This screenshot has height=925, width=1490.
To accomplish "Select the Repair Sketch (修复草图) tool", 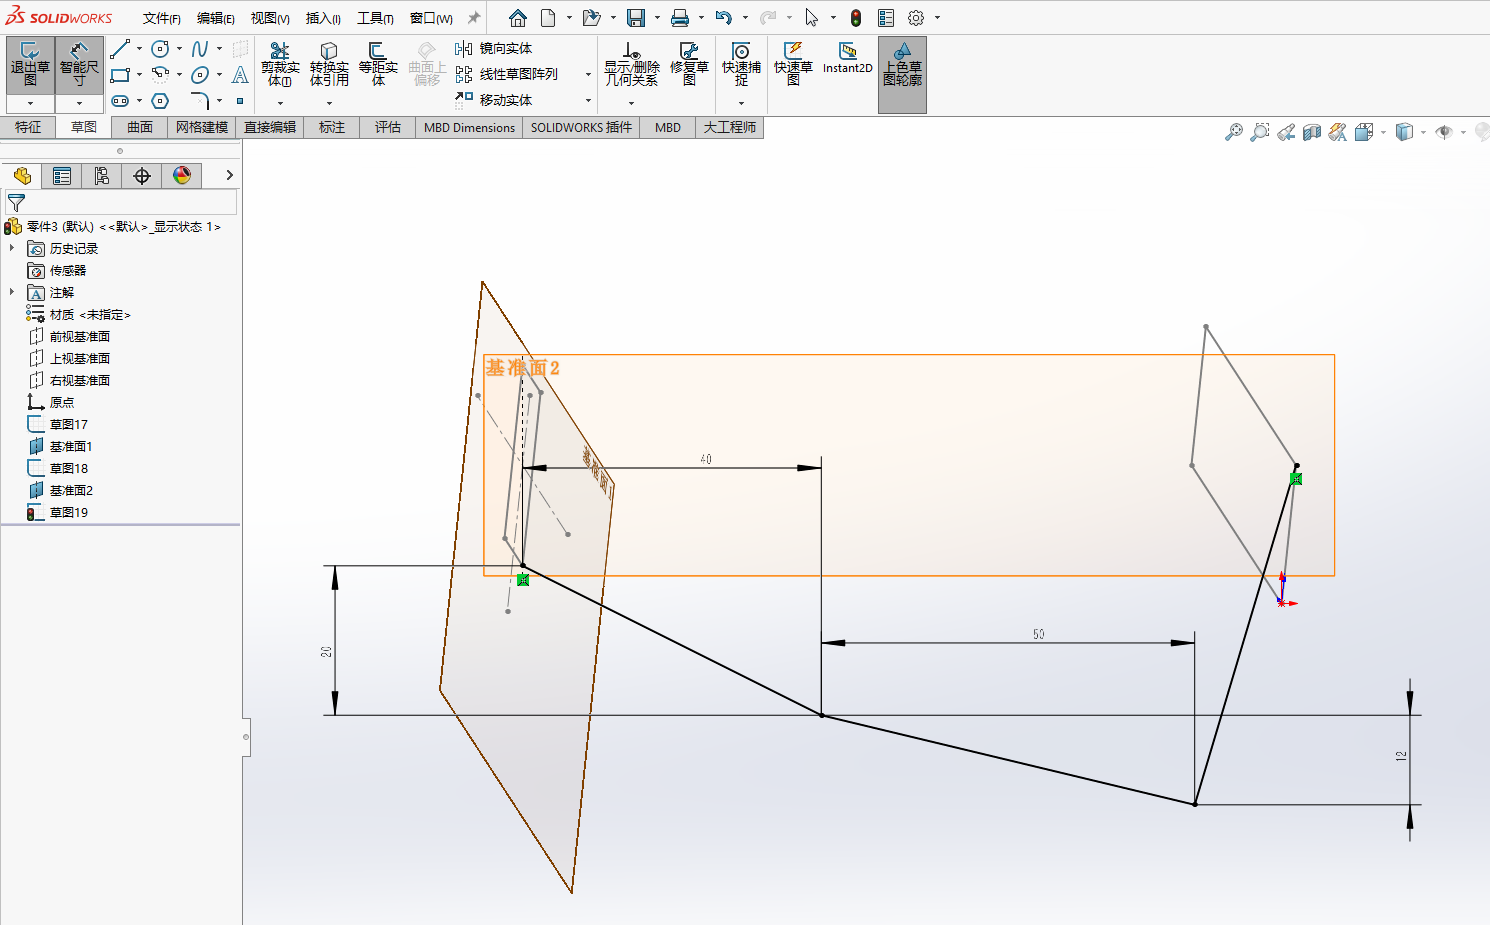I will 689,64.
